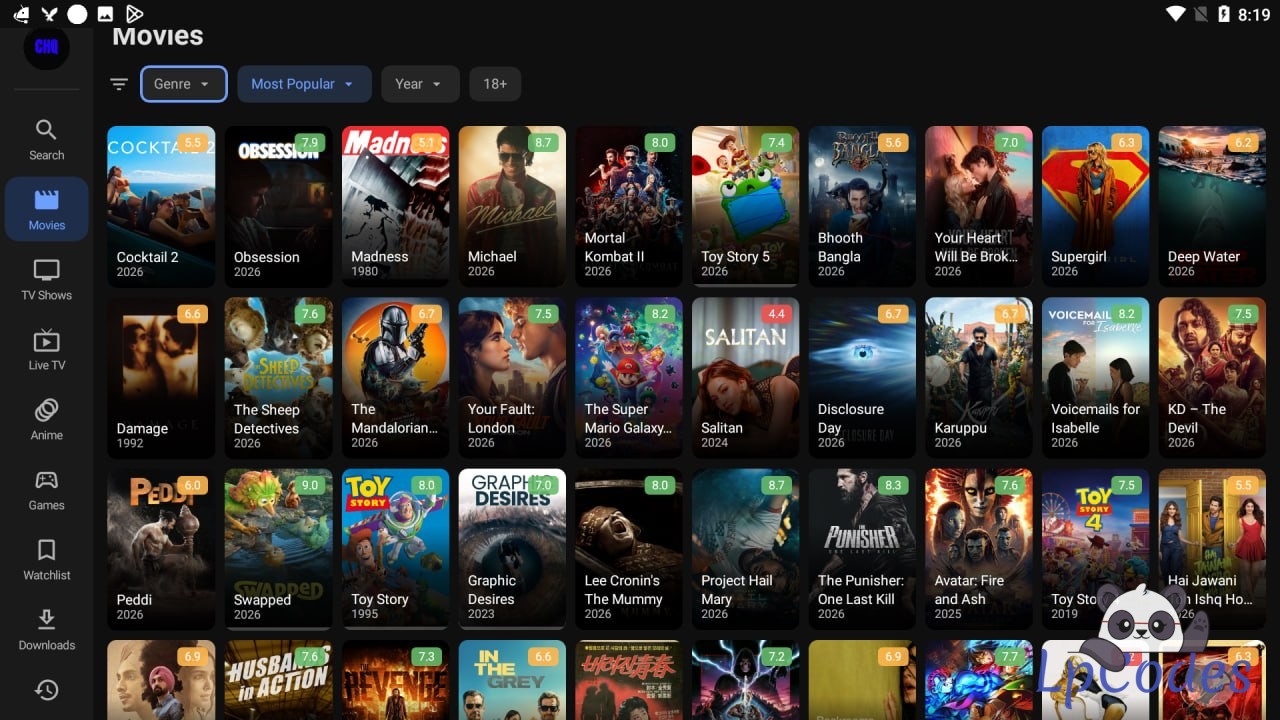Open the 1995 Toy Story poster
This screenshot has width=1280, height=720.
coord(395,549)
